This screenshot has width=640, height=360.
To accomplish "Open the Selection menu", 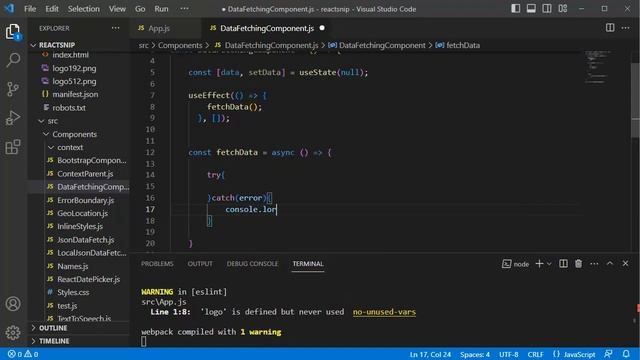I will coord(84,9).
